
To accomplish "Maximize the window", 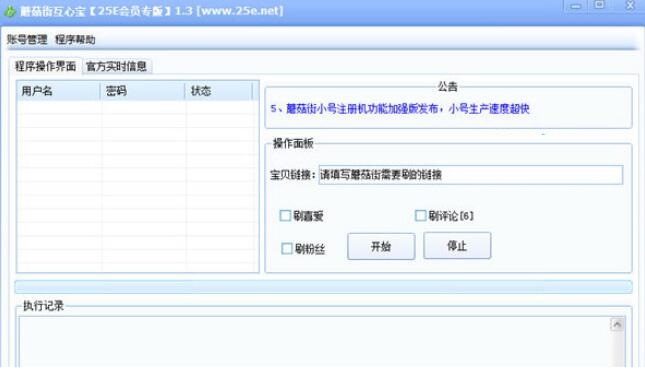I will tap(600, 5).
